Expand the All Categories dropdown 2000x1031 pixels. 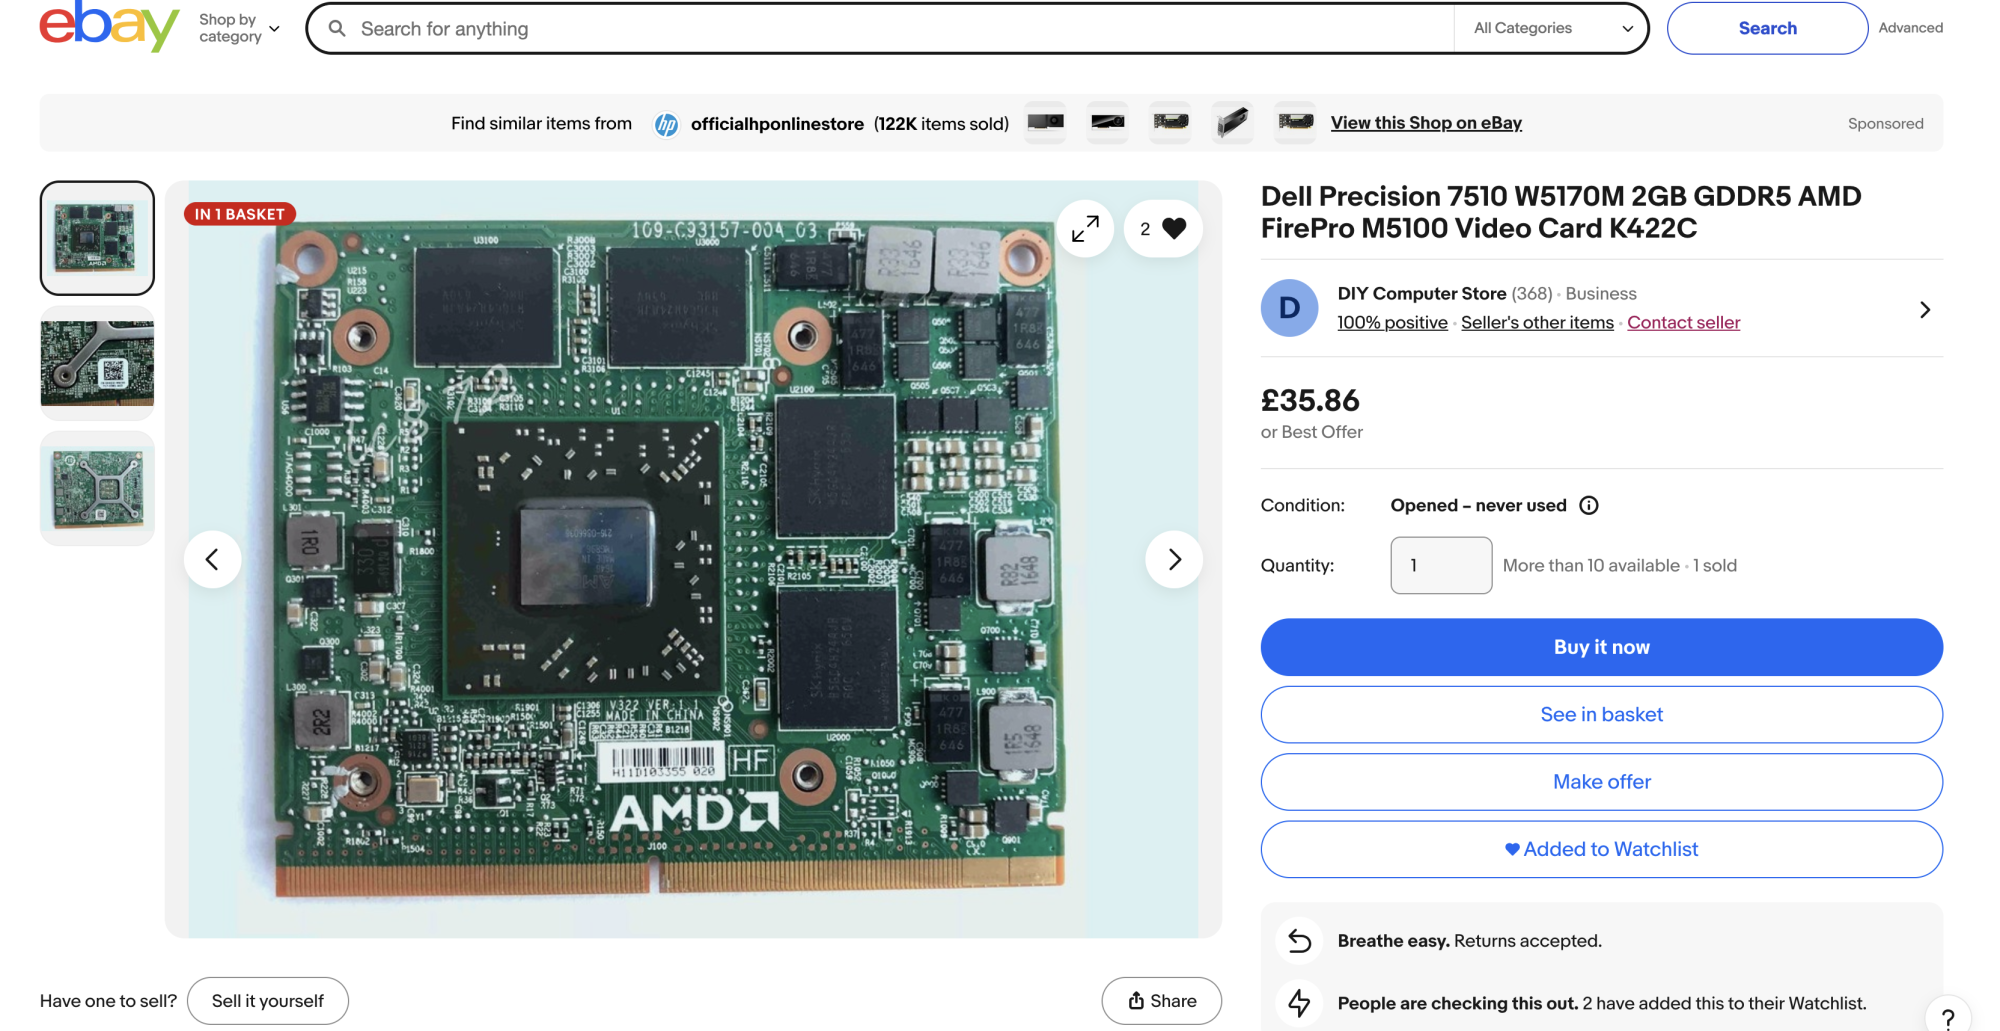click(1552, 28)
